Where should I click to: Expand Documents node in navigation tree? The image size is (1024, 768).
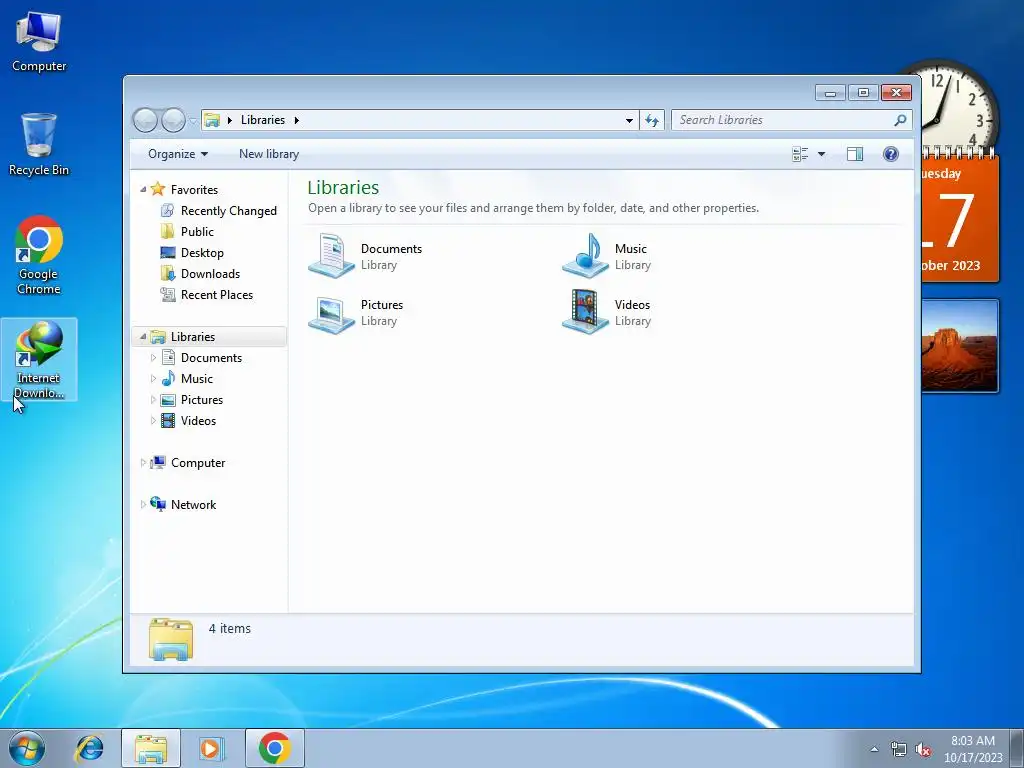[153, 357]
